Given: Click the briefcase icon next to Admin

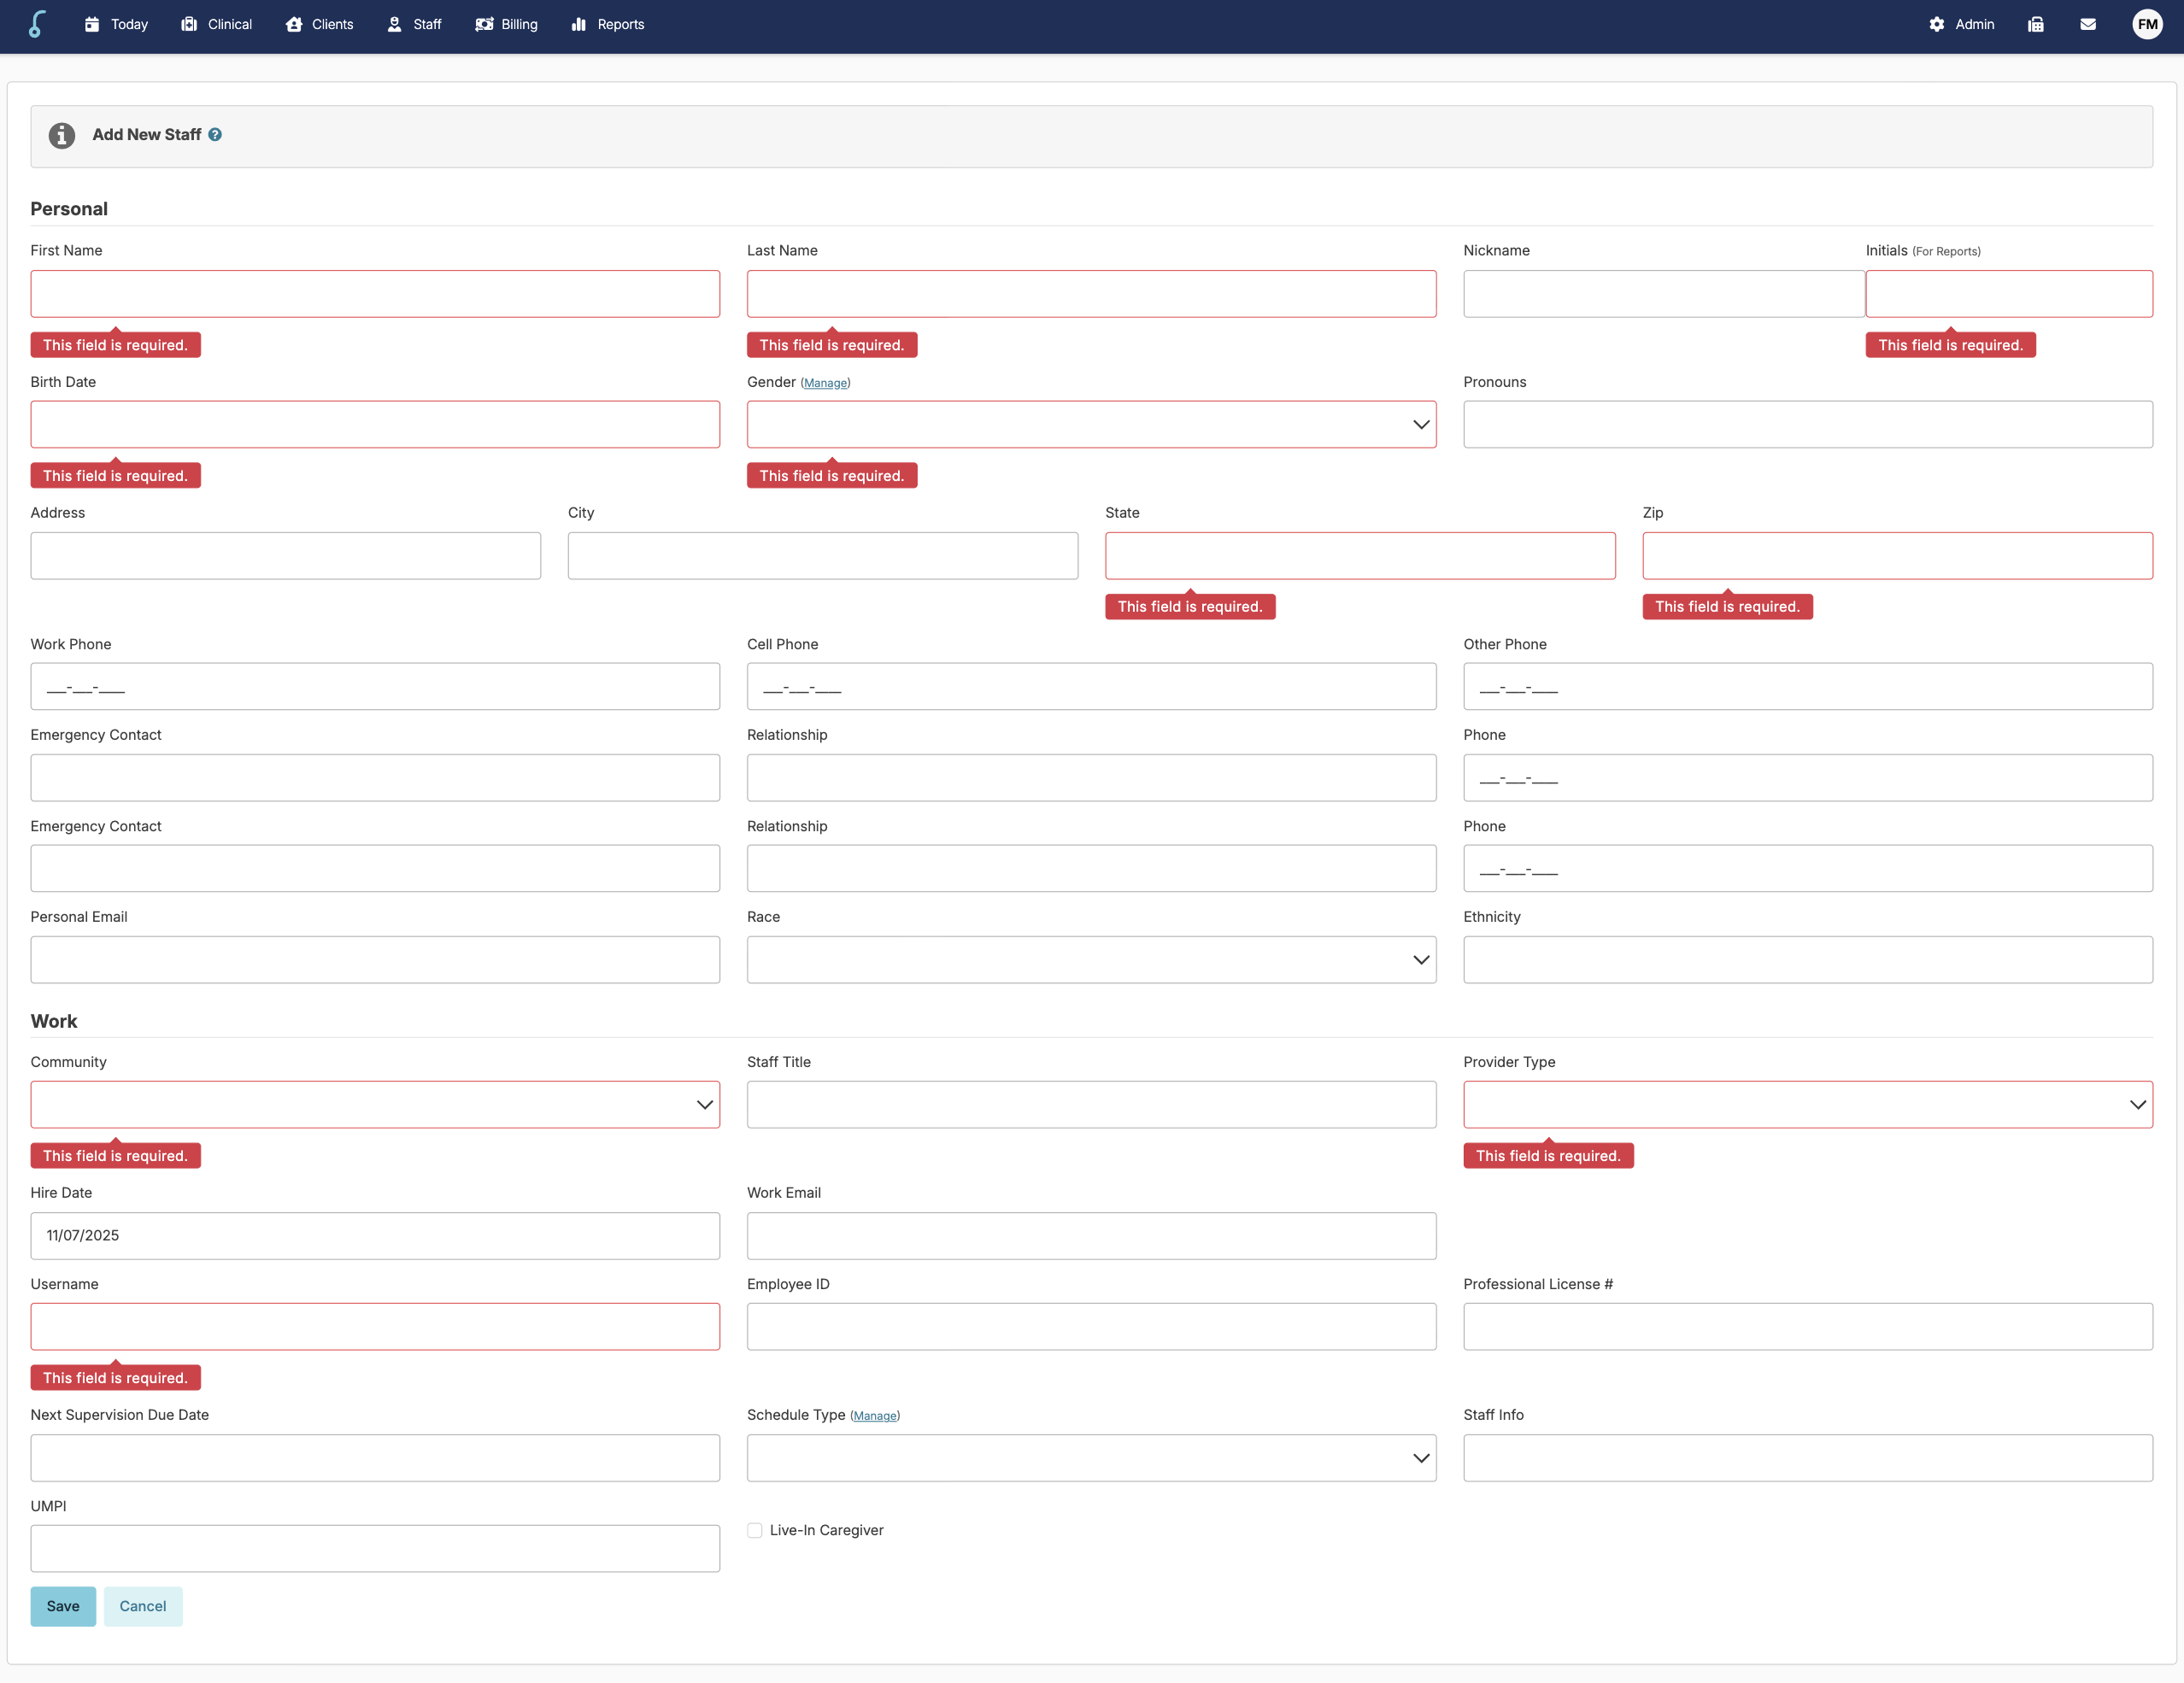Looking at the screenshot, I should (x=2036, y=24).
